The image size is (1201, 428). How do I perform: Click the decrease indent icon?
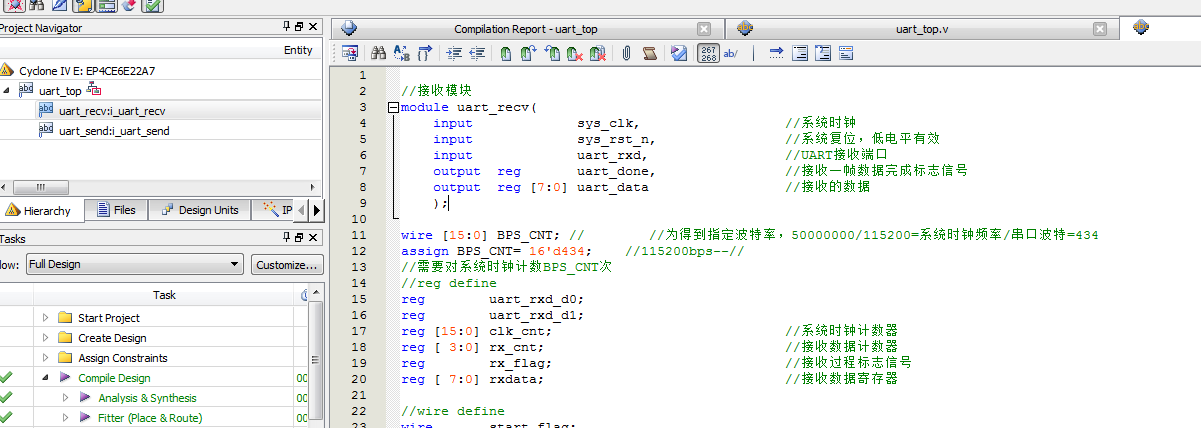click(x=477, y=53)
